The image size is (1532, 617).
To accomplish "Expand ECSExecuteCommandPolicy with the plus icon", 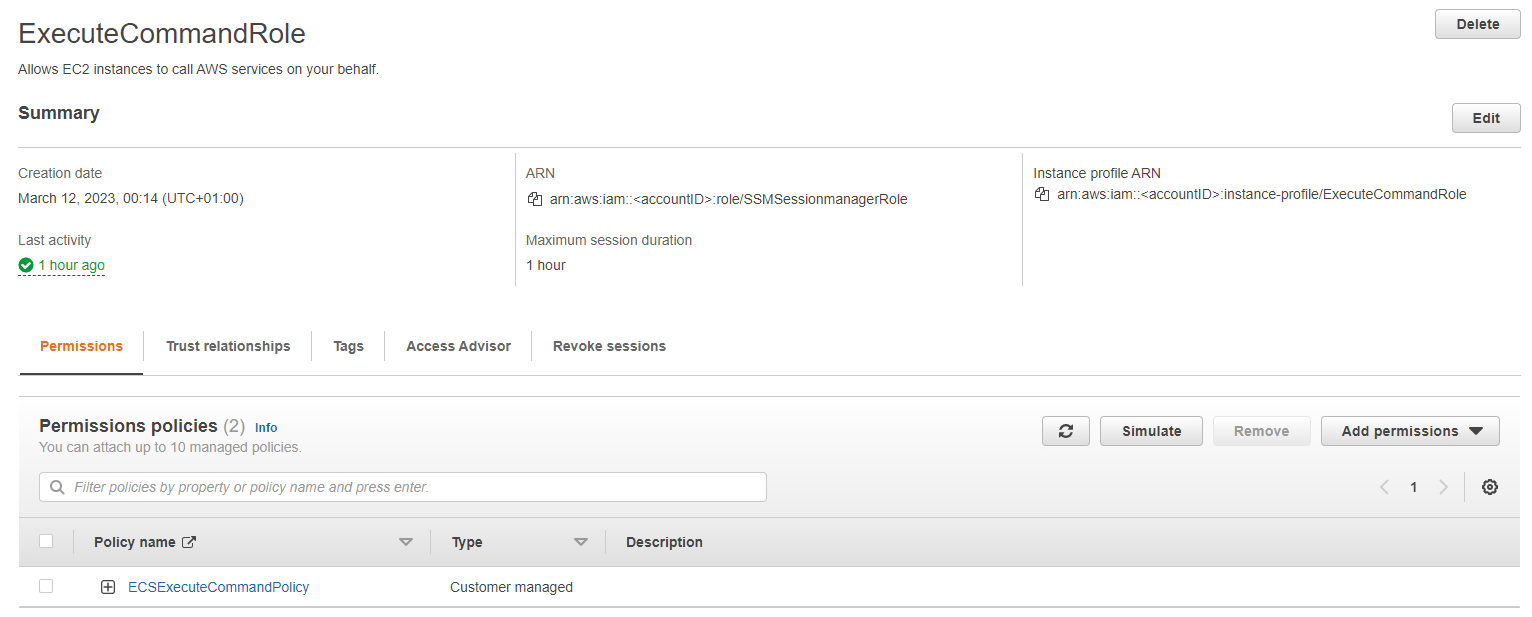I will click(x=108, y=586).
